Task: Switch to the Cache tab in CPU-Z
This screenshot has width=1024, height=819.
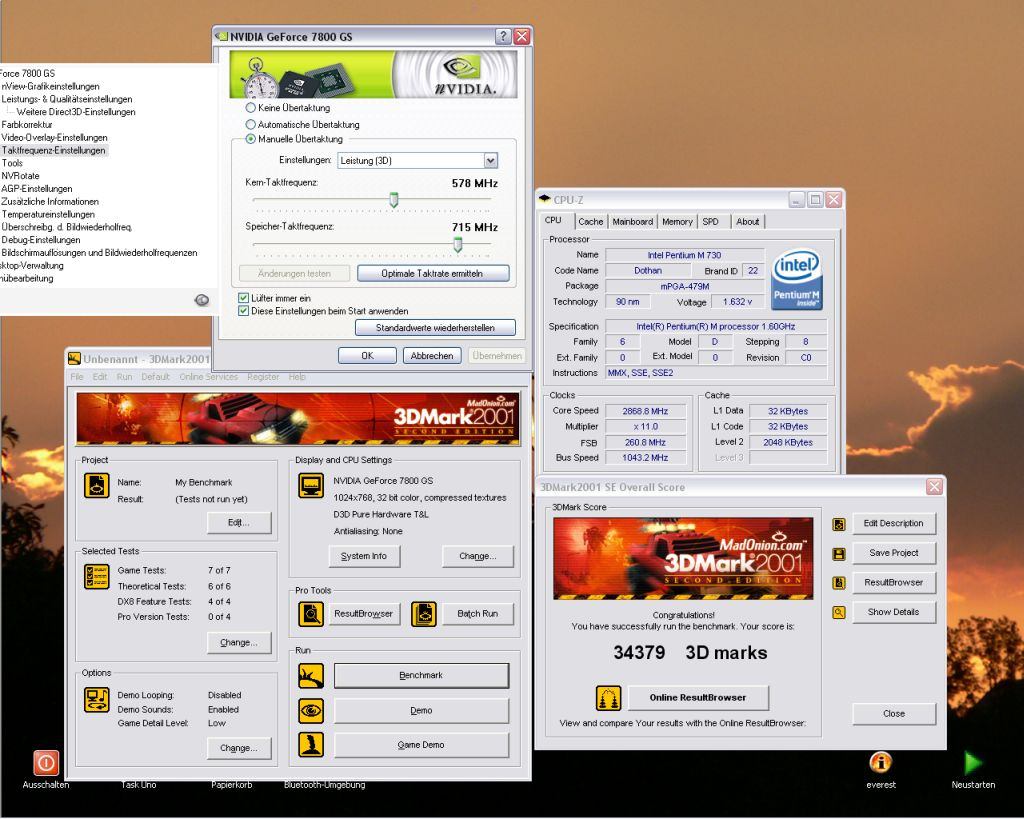Action: pyautogui.click(x=590, y=221)
